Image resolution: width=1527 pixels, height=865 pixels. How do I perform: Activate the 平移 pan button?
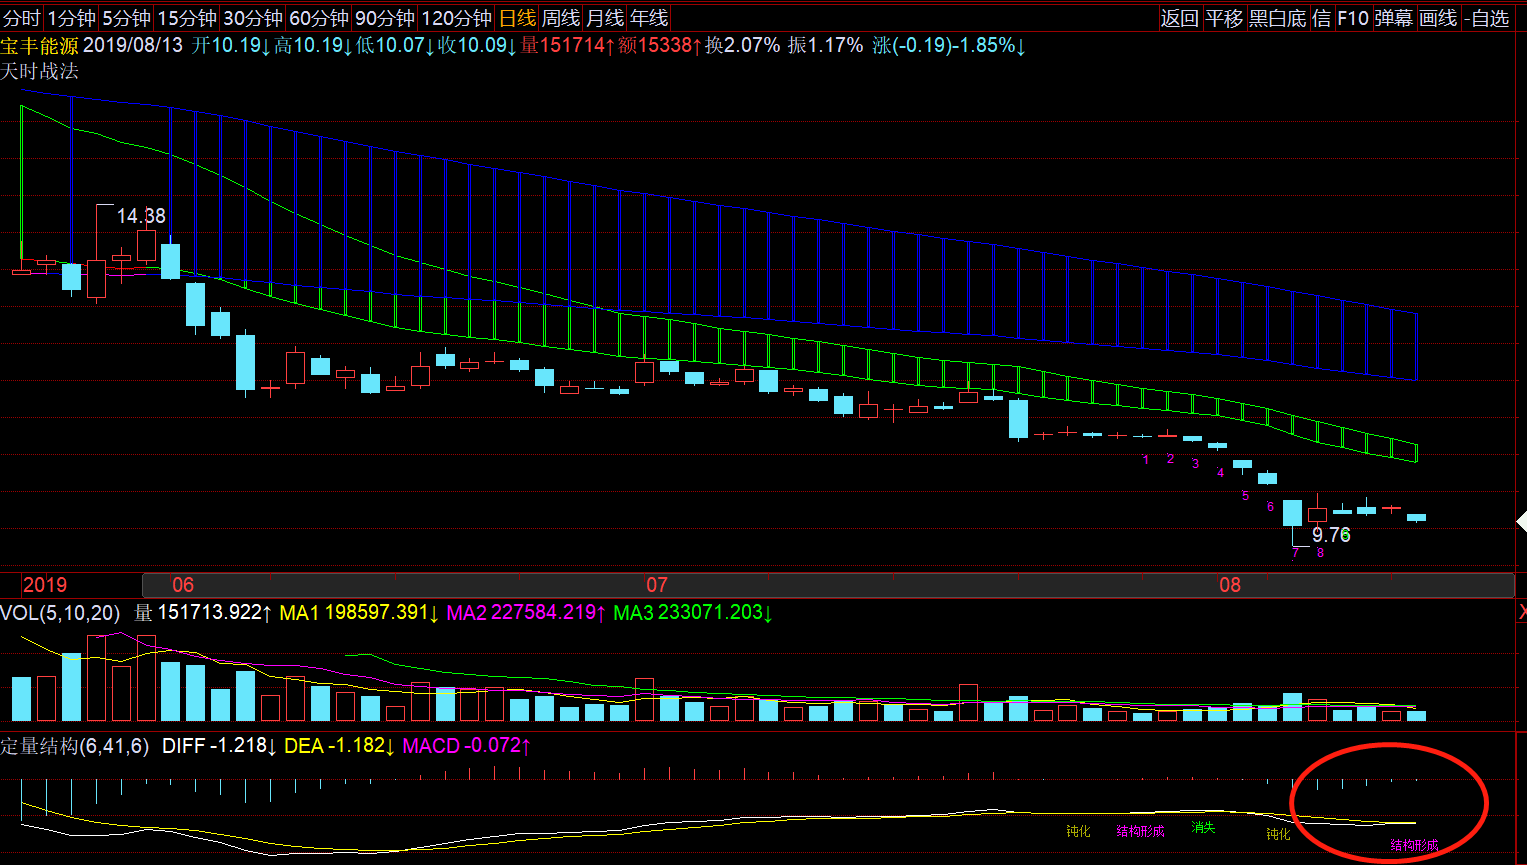pyautogui.click(x=1224, y=18)
